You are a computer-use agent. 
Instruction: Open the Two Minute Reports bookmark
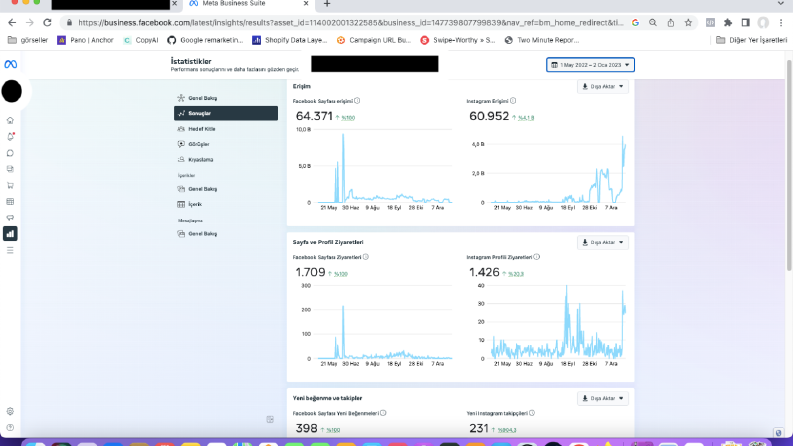pyautogui.click(x=542, y=40)
